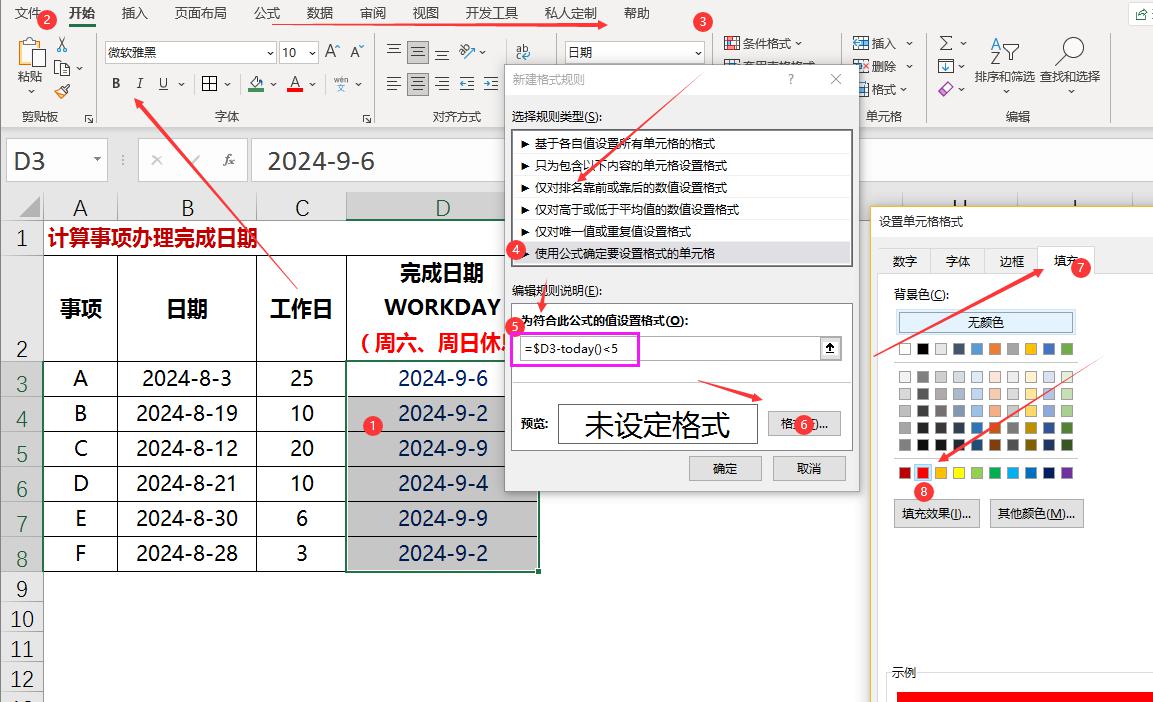Open the 插入 ribbon tab

coord(135,13)
